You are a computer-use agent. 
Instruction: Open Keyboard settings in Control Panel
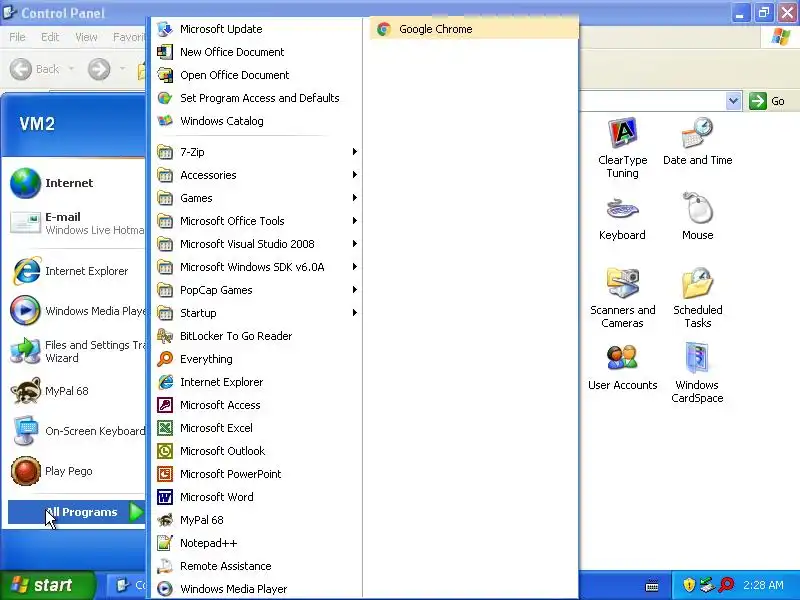tap(622, 217)
